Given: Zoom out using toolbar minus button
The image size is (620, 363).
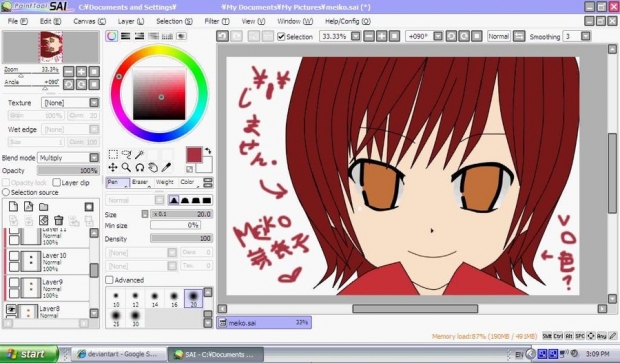Looking at the screenshot, I should (369, 36).
